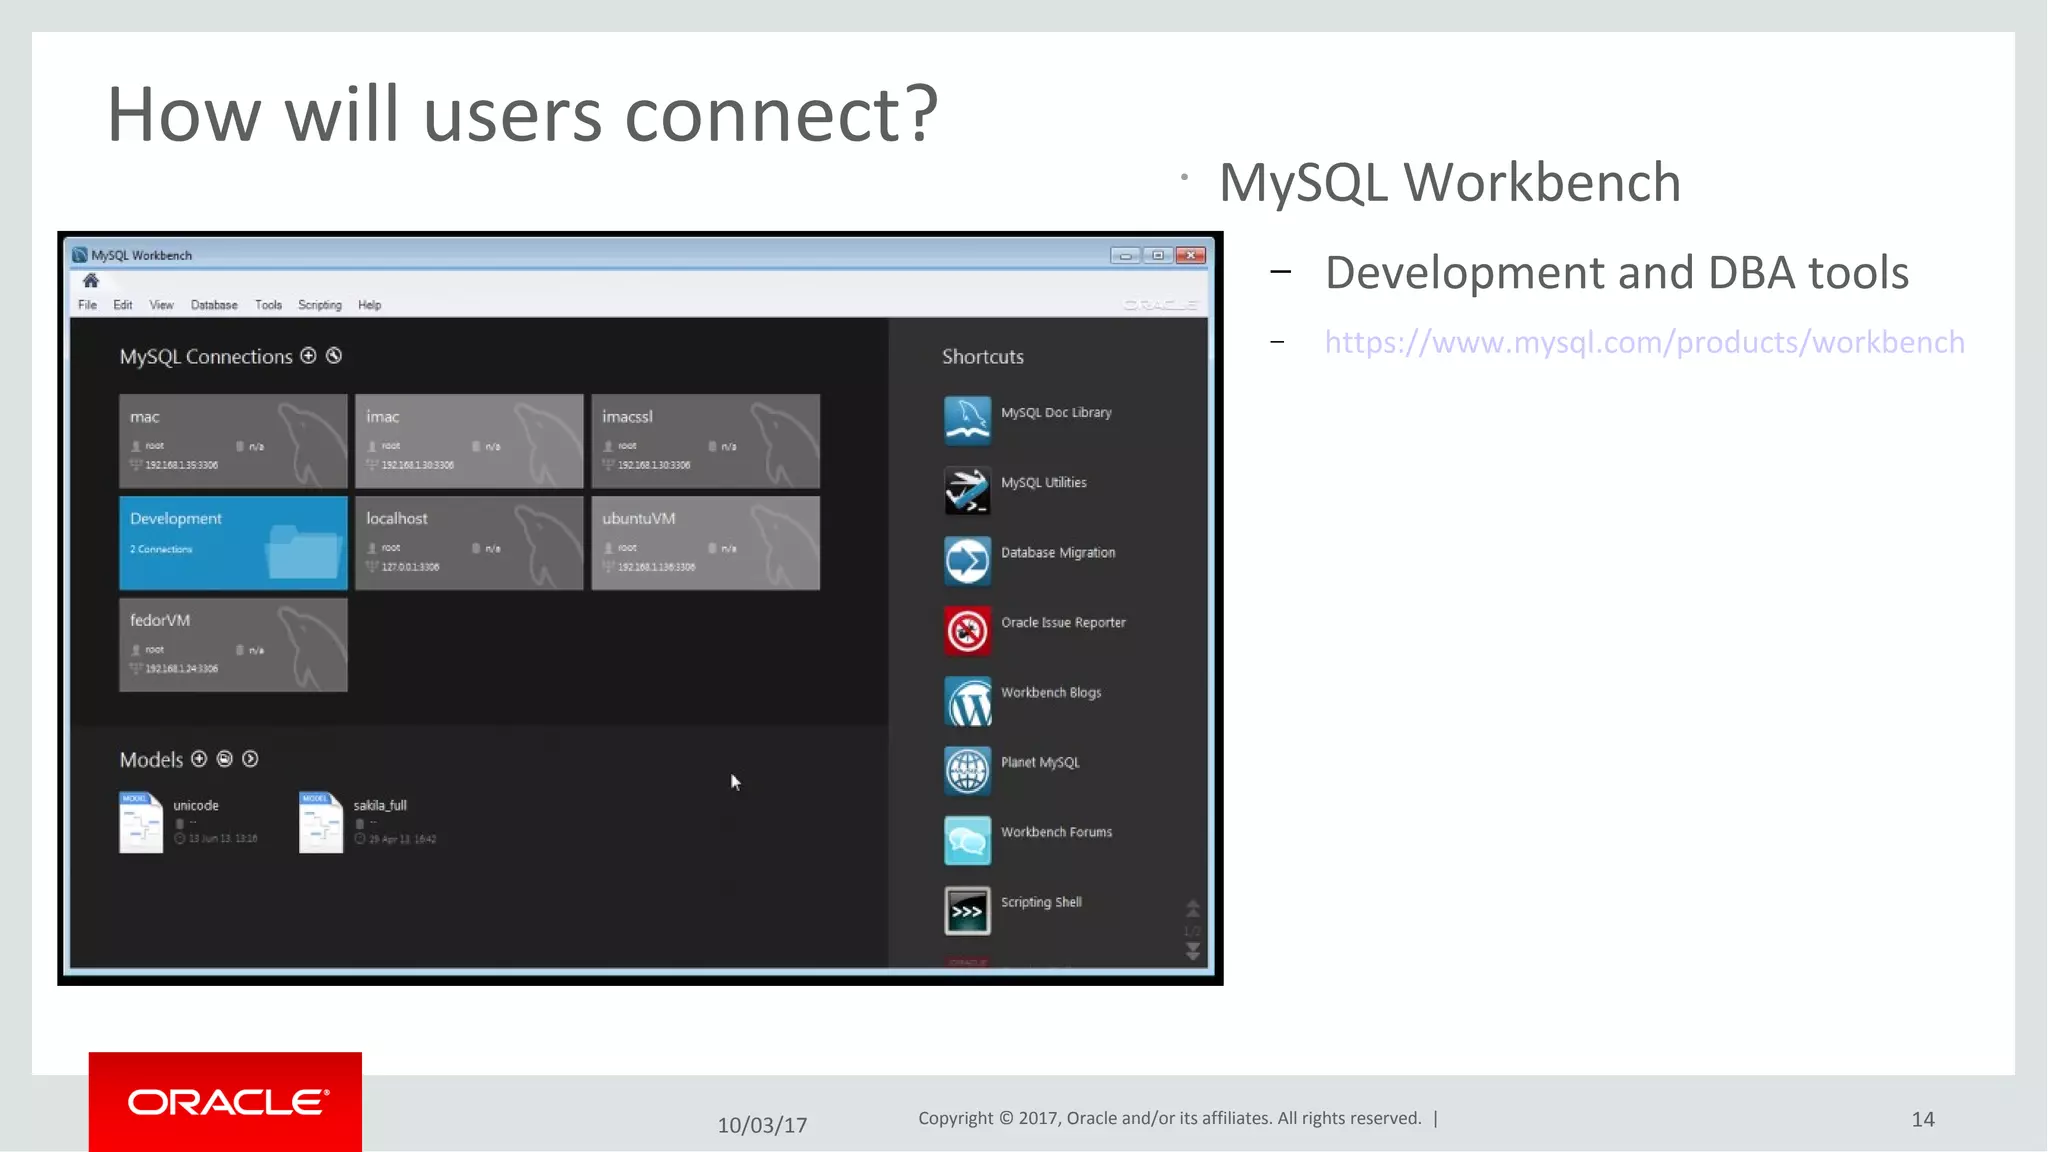Screen dimensions: 2048x1152
Task: Page up the shortcuts list arrow
Action: (x=1193, y=908)
